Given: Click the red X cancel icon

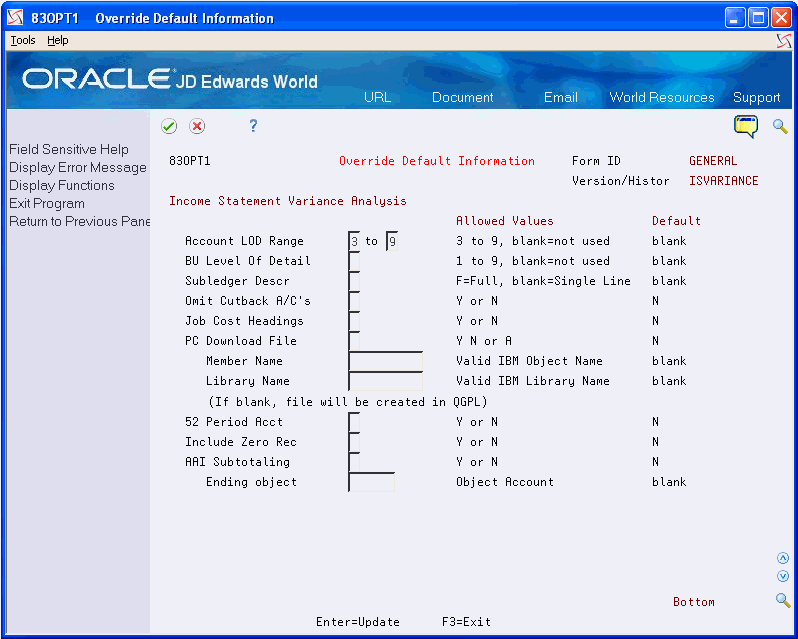Looking at the screenshot, I should [x=197, y=126].
